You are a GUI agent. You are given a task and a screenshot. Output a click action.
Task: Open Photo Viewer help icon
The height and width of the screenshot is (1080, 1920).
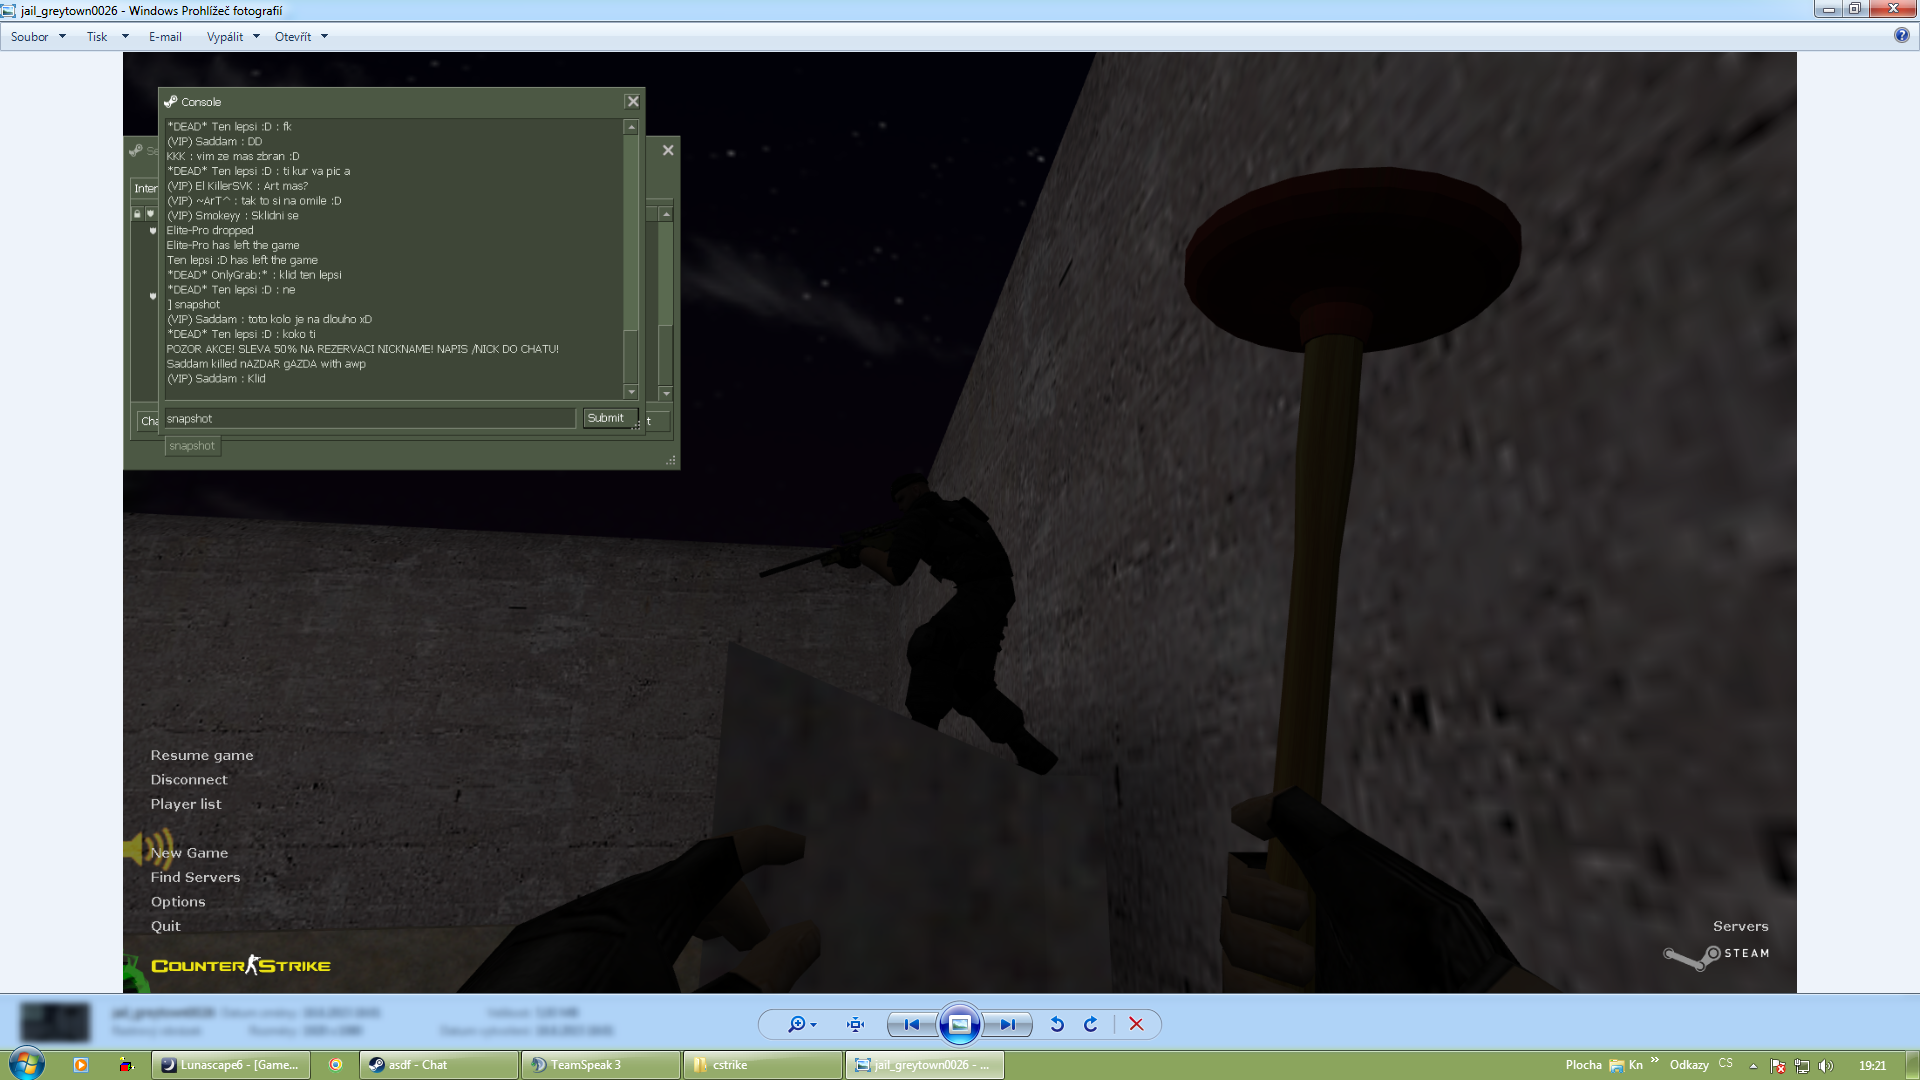(1901, 35)
